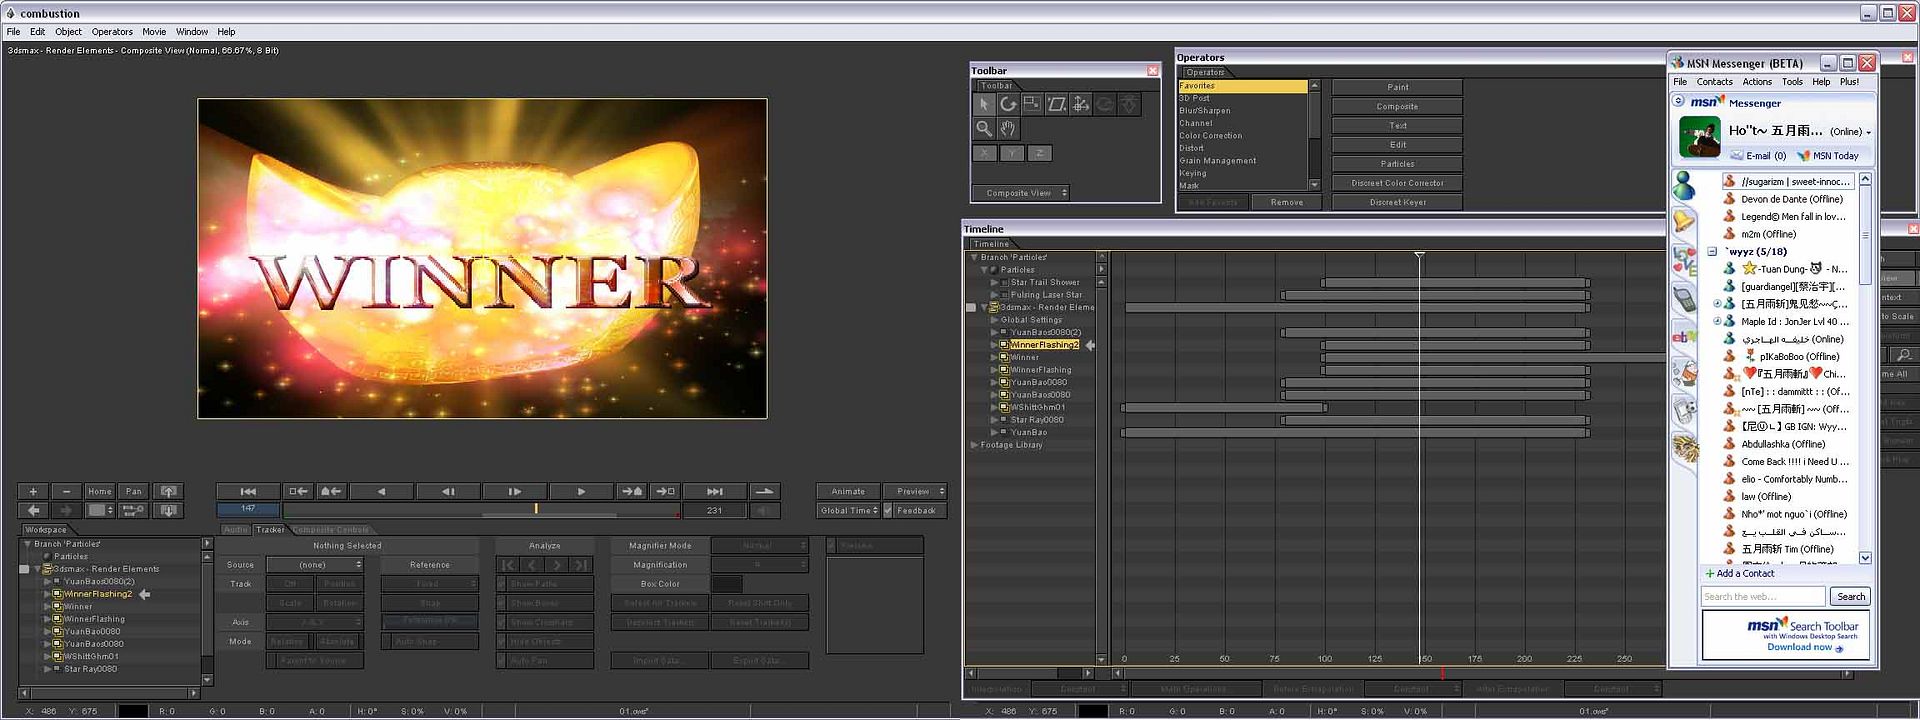
Task: Expand the Footage Library in Timeline
Action: (x=974, y=445)
